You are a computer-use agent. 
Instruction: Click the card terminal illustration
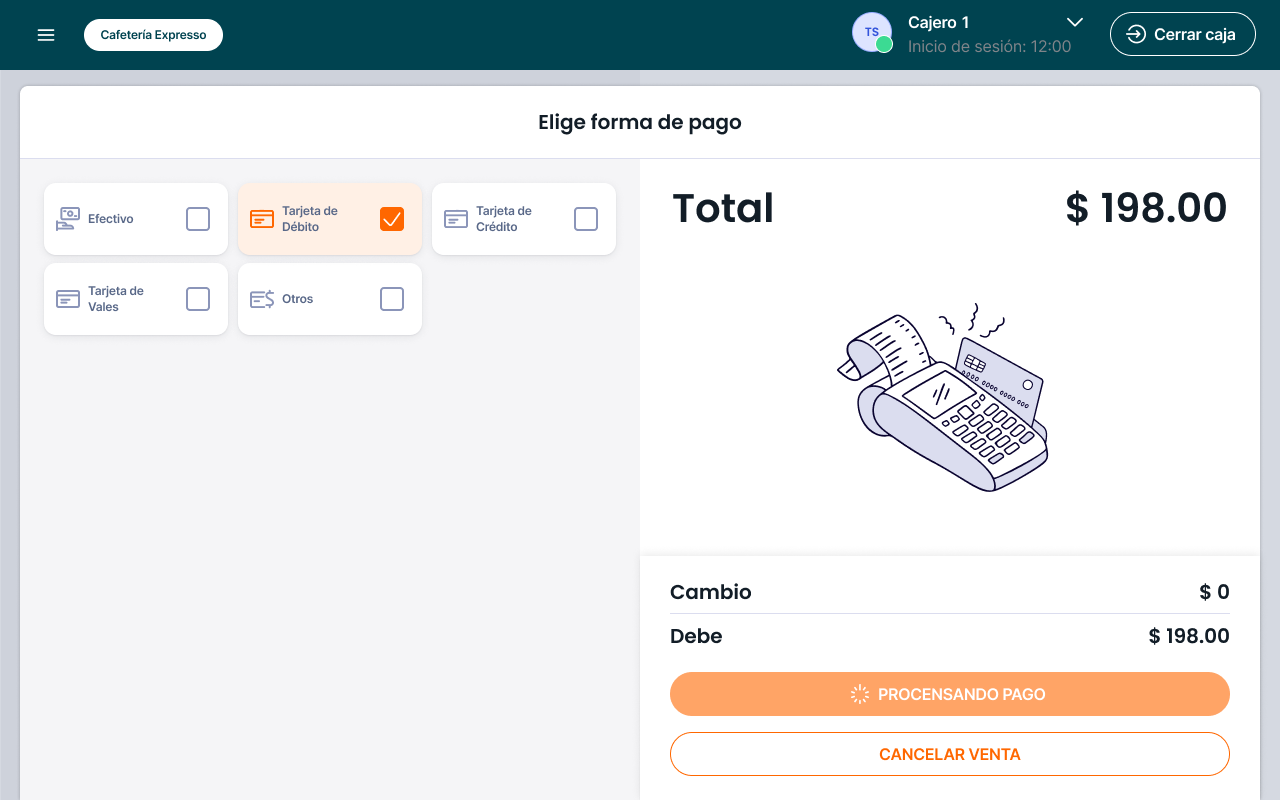tap(944, 398)
